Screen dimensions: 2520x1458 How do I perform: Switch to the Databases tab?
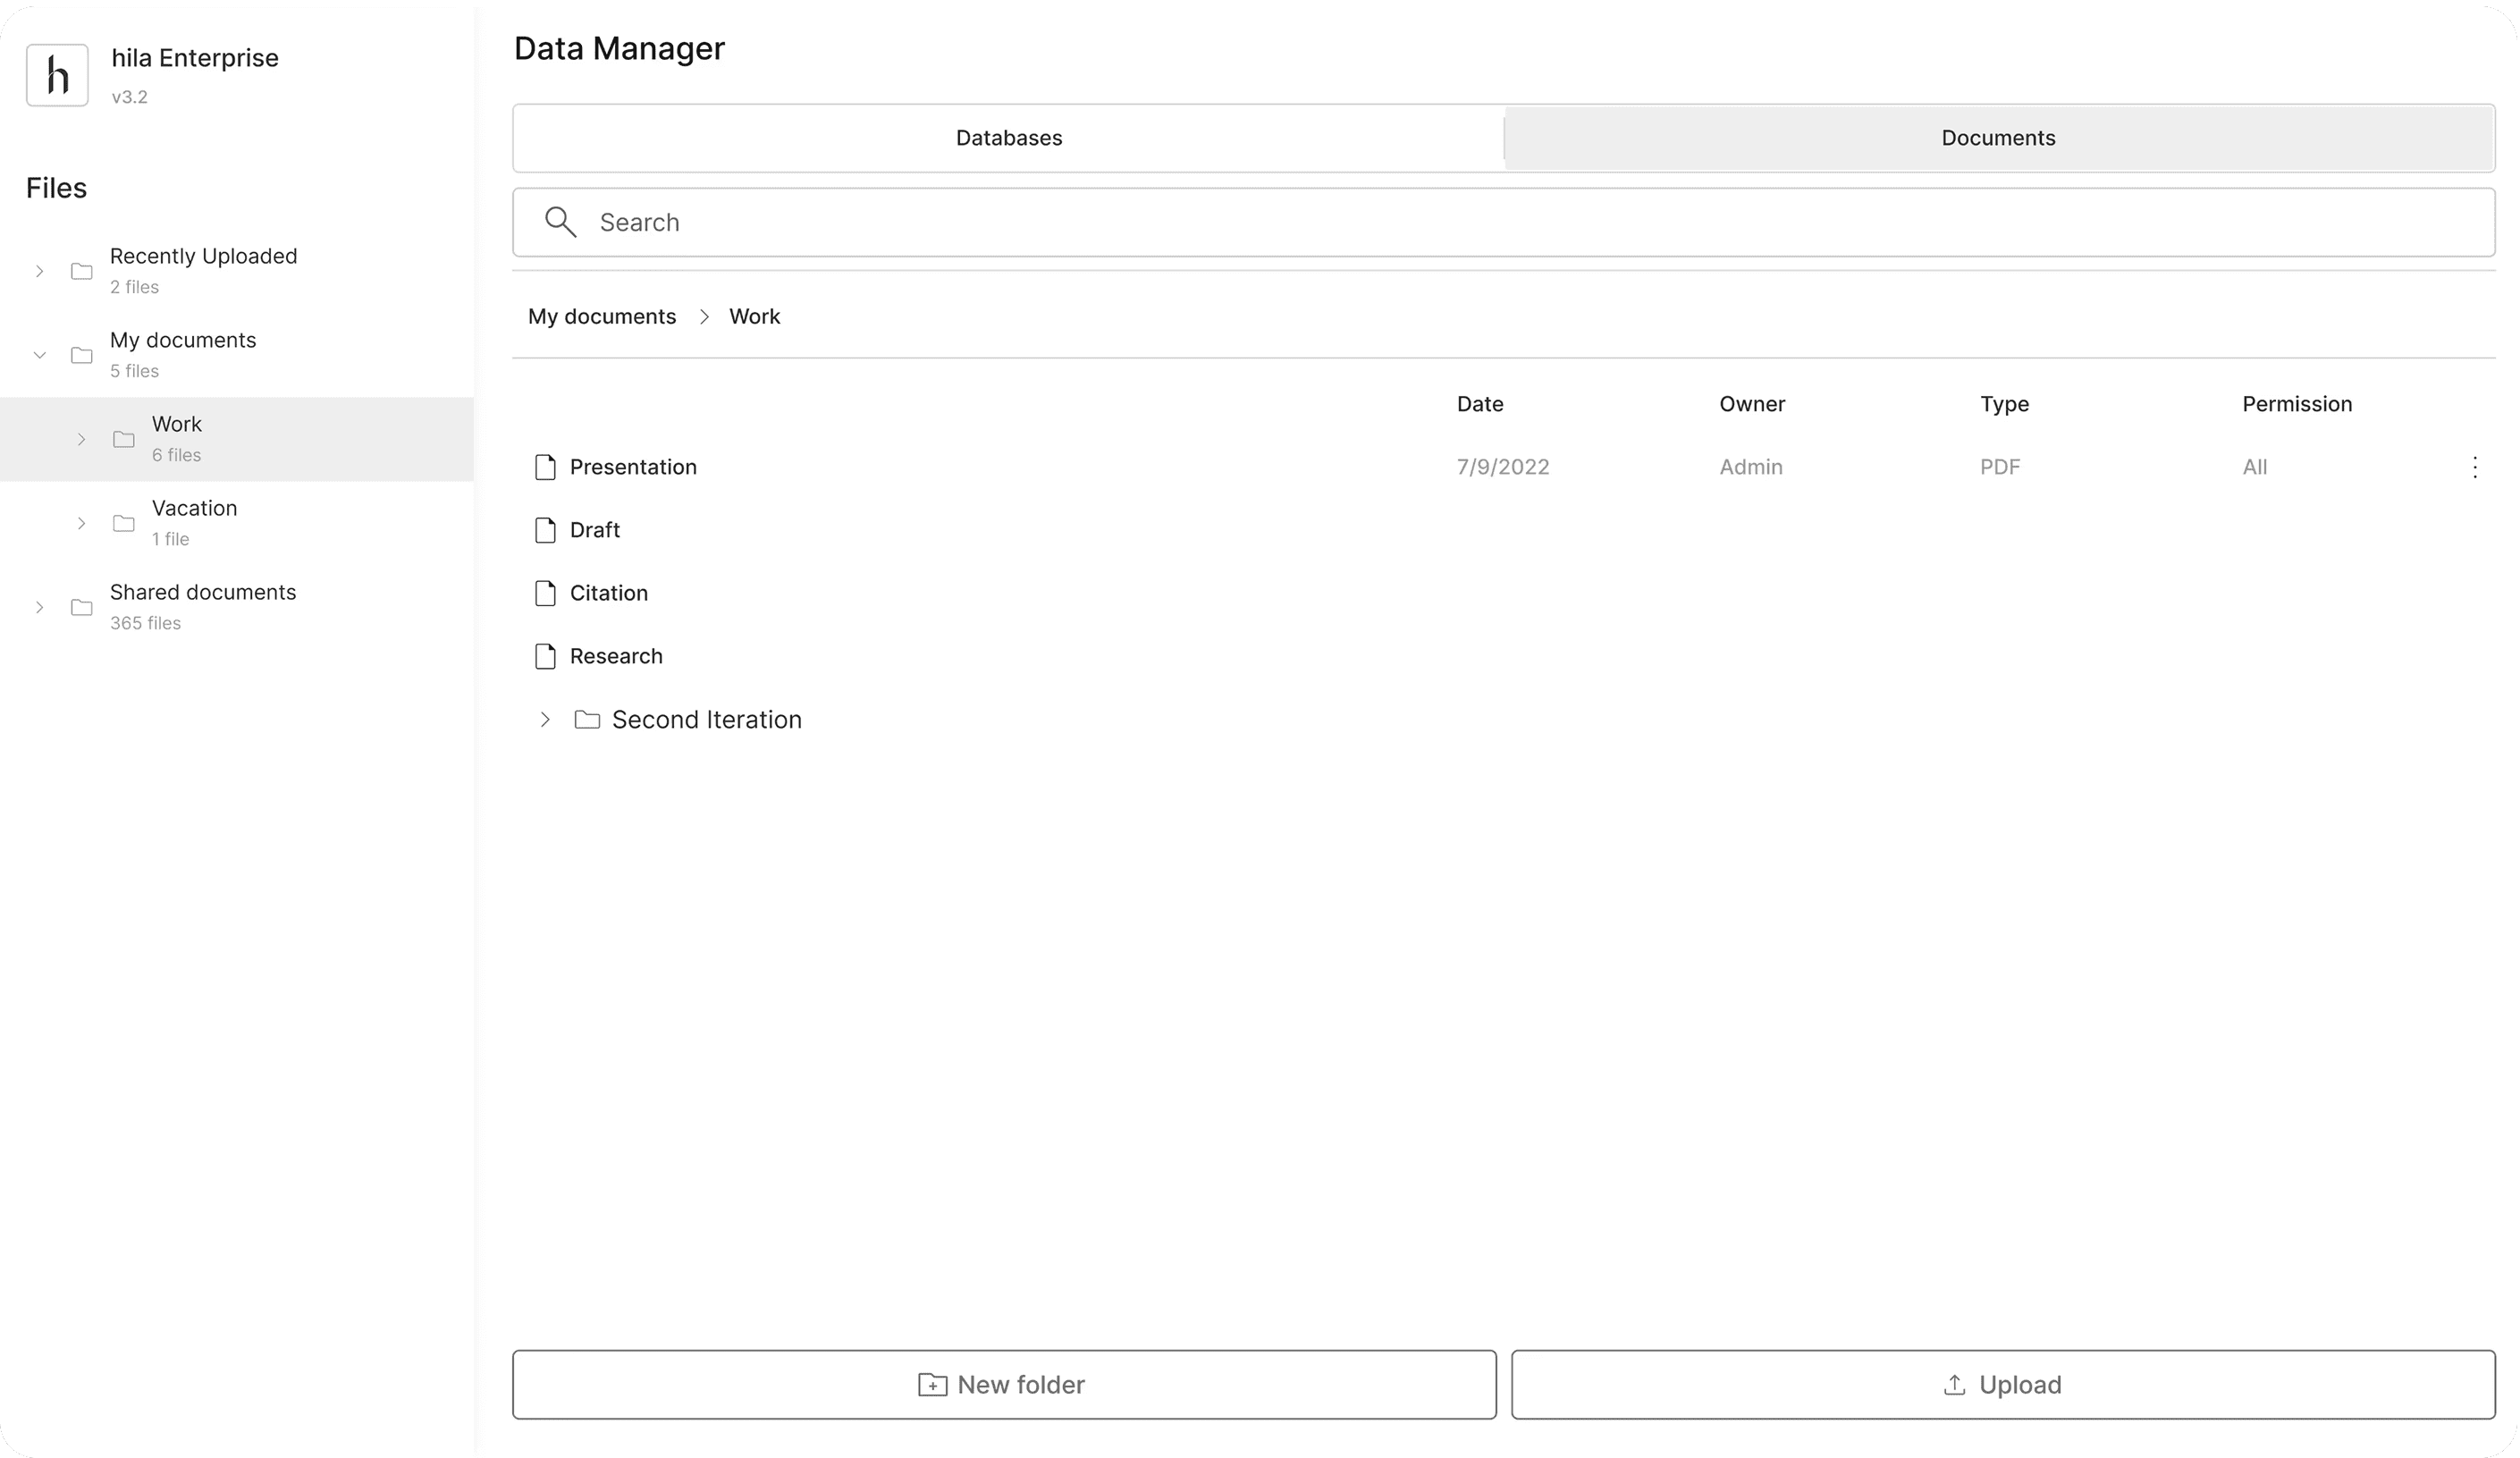point(1008,138)
